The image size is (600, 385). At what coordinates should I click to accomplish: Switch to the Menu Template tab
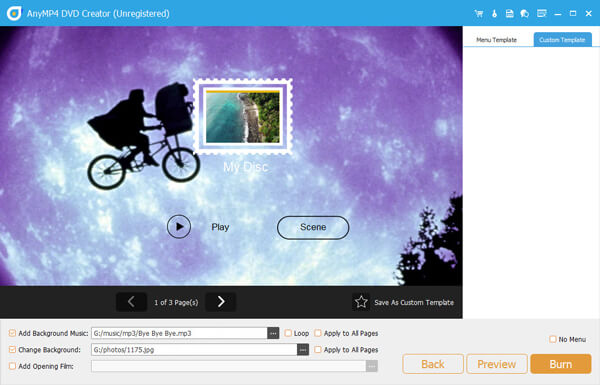point(496,40)
